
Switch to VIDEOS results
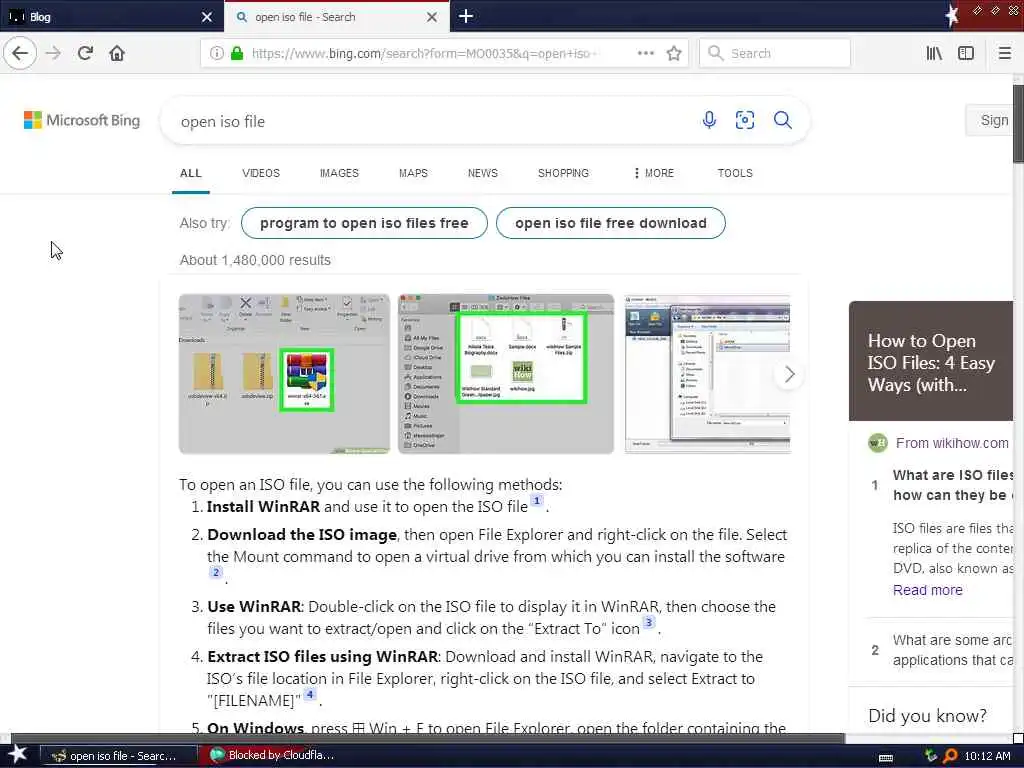[261, 173]
